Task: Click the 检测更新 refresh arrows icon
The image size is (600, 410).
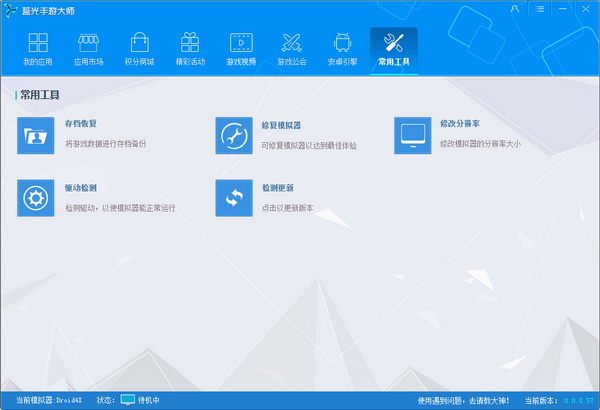Action: click(x=234, y=198)
